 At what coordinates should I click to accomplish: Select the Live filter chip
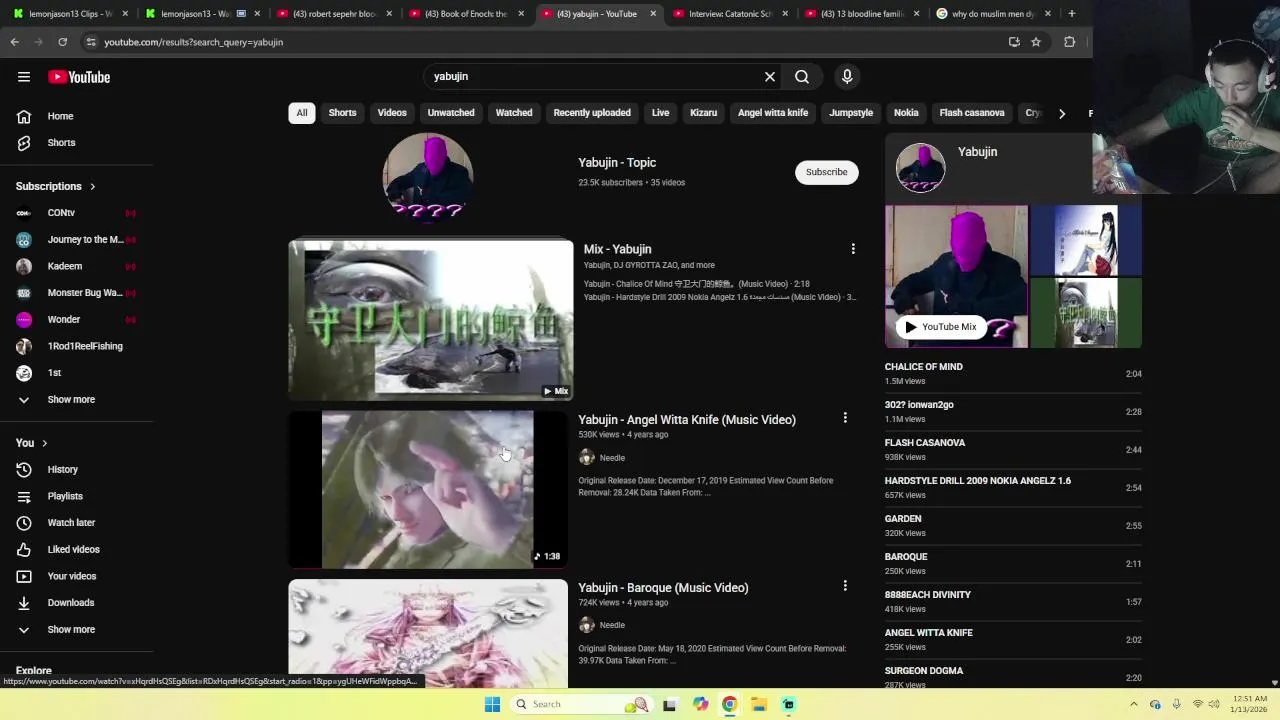pos(661,113)
